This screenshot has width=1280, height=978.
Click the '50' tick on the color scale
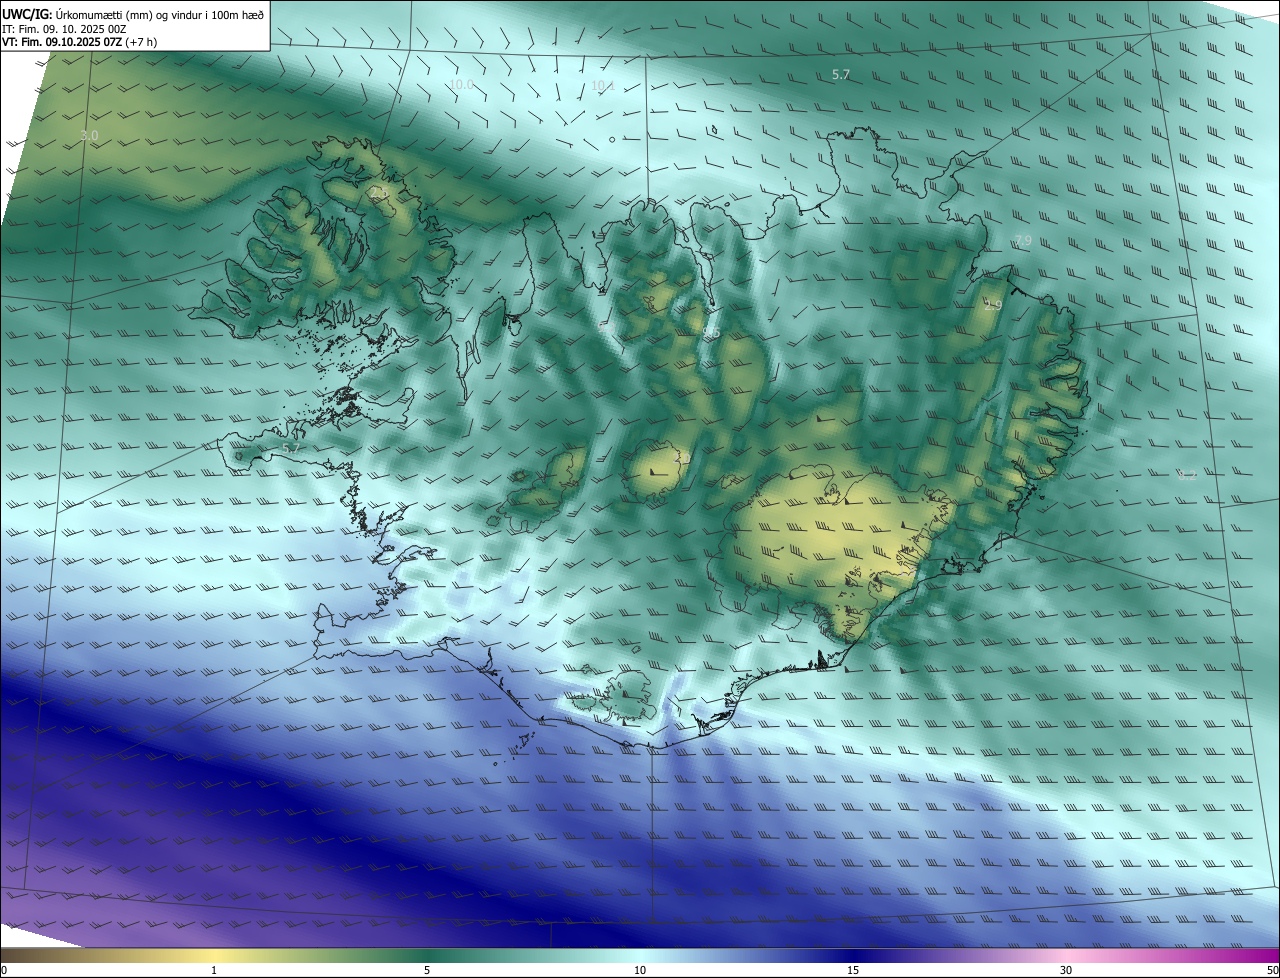click(1272, 970)
